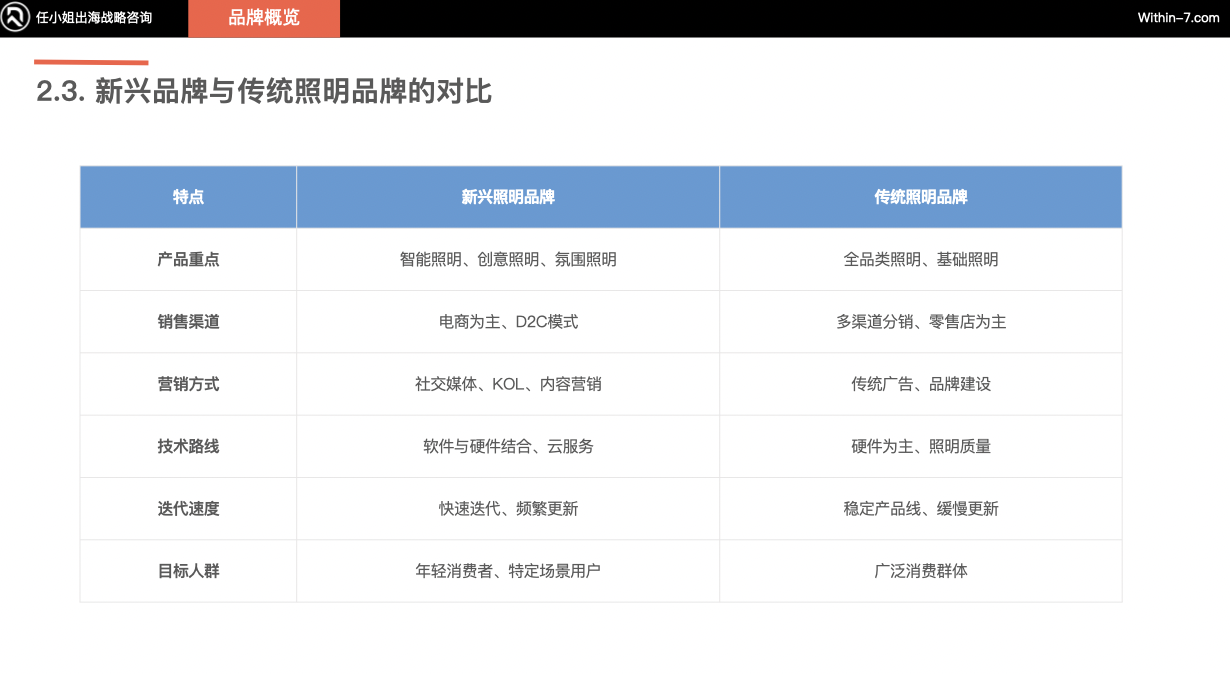Screen dimensions: 1230x674
Task: Click the 技术路线 row label
Action: tap(188, 446)
